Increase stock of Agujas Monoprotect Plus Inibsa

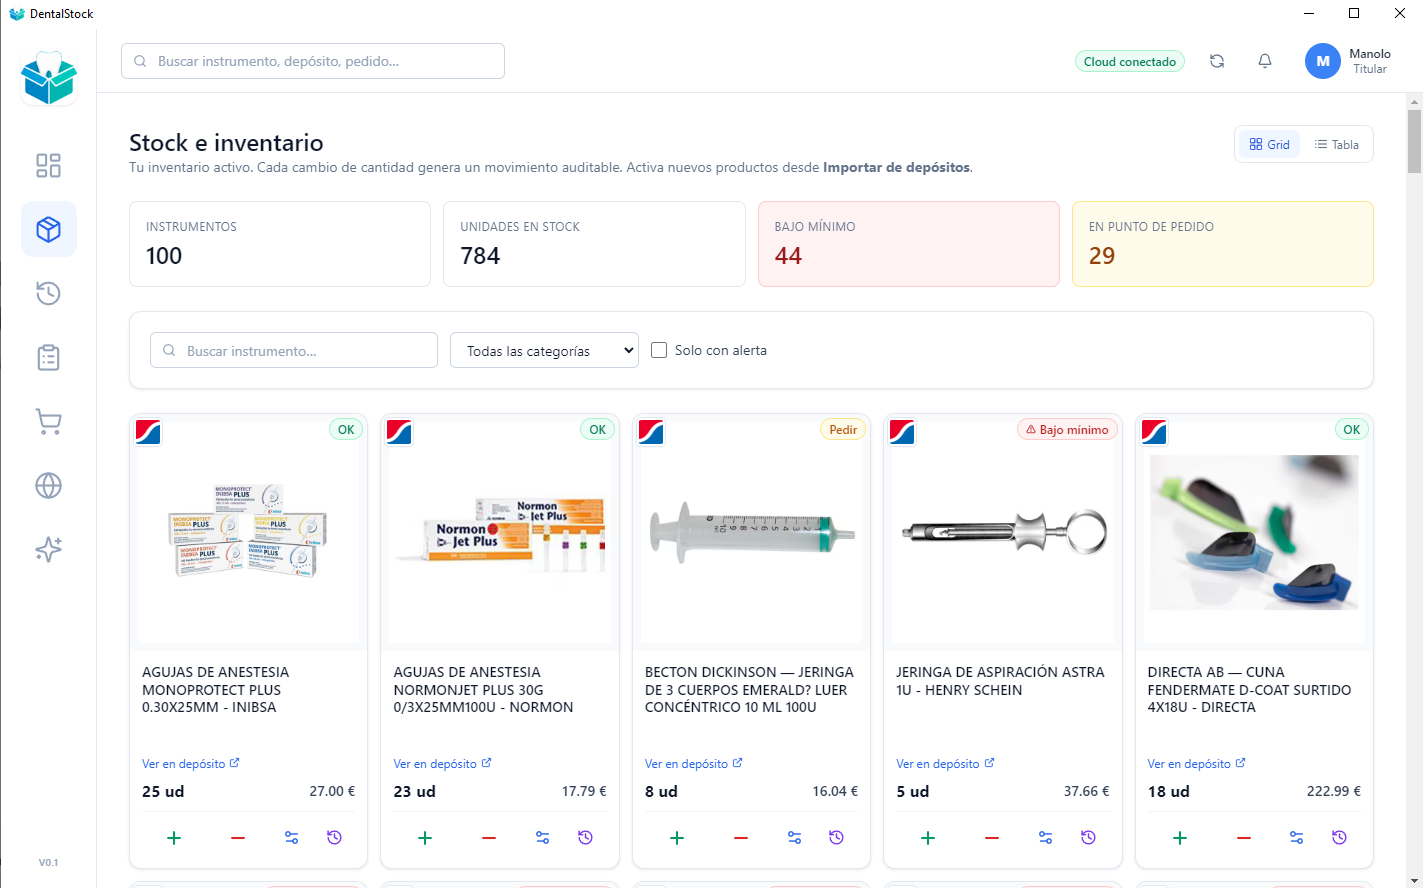(x=174, y=838)
